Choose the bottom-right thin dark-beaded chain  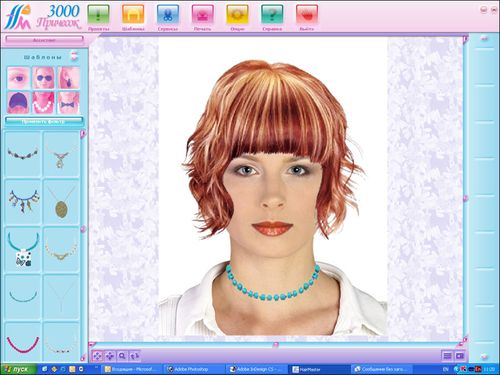(61, 342)
